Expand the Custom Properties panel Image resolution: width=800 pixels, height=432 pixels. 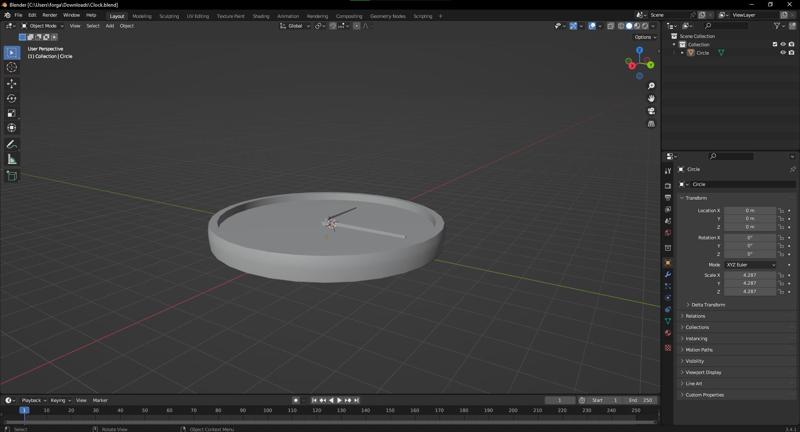pyautogui.click(x=702, y=395)
